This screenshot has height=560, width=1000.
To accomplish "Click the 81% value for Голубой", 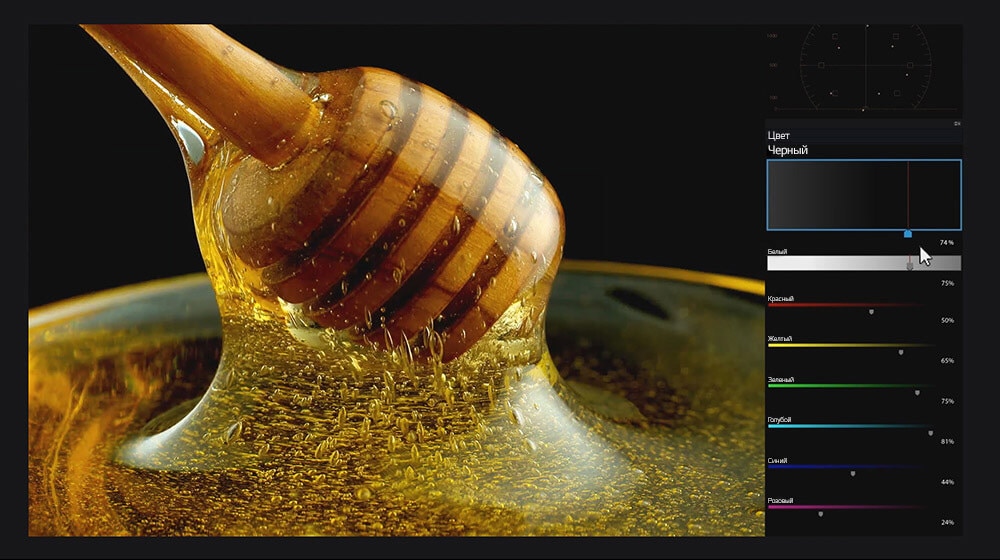I will (947, 441).
